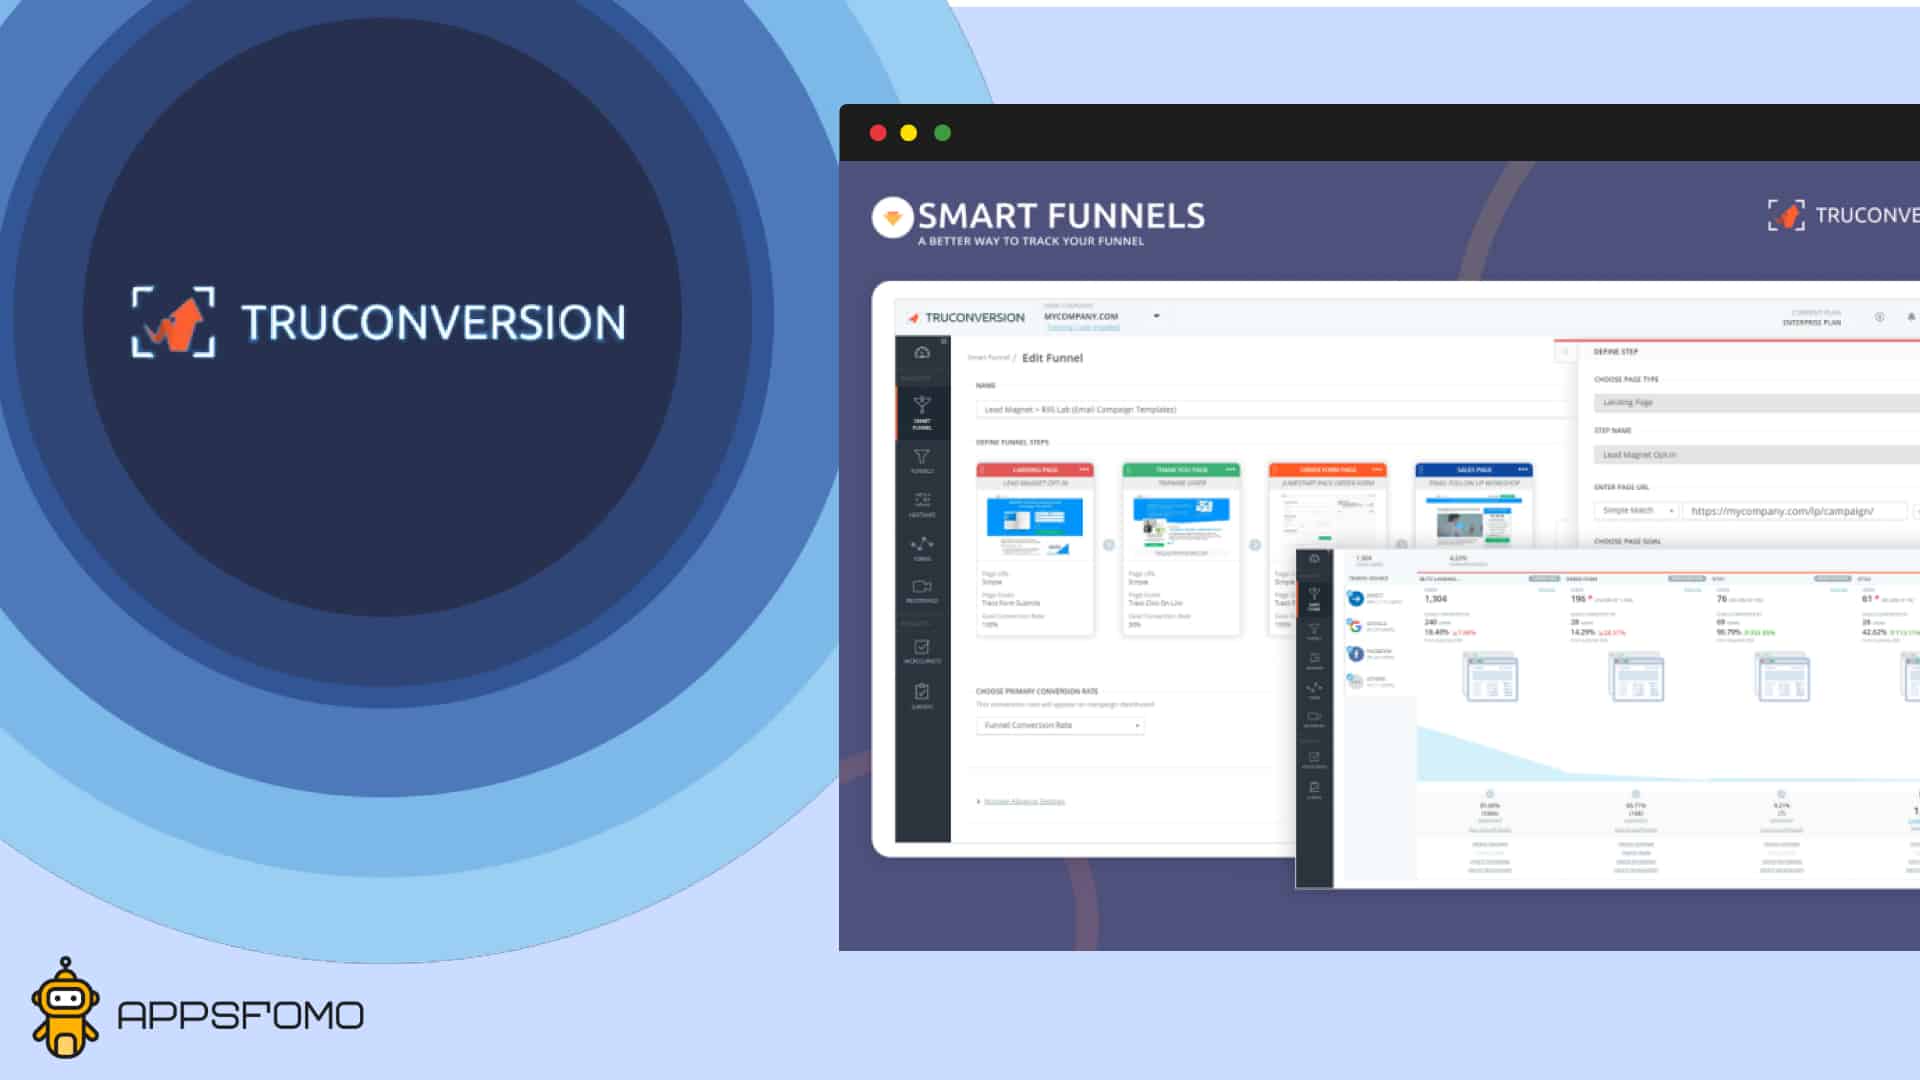This screenshot has width=1920, height=1080.
Task: Open Sales Page step thumbnail preview
Action: (1473, 523)
